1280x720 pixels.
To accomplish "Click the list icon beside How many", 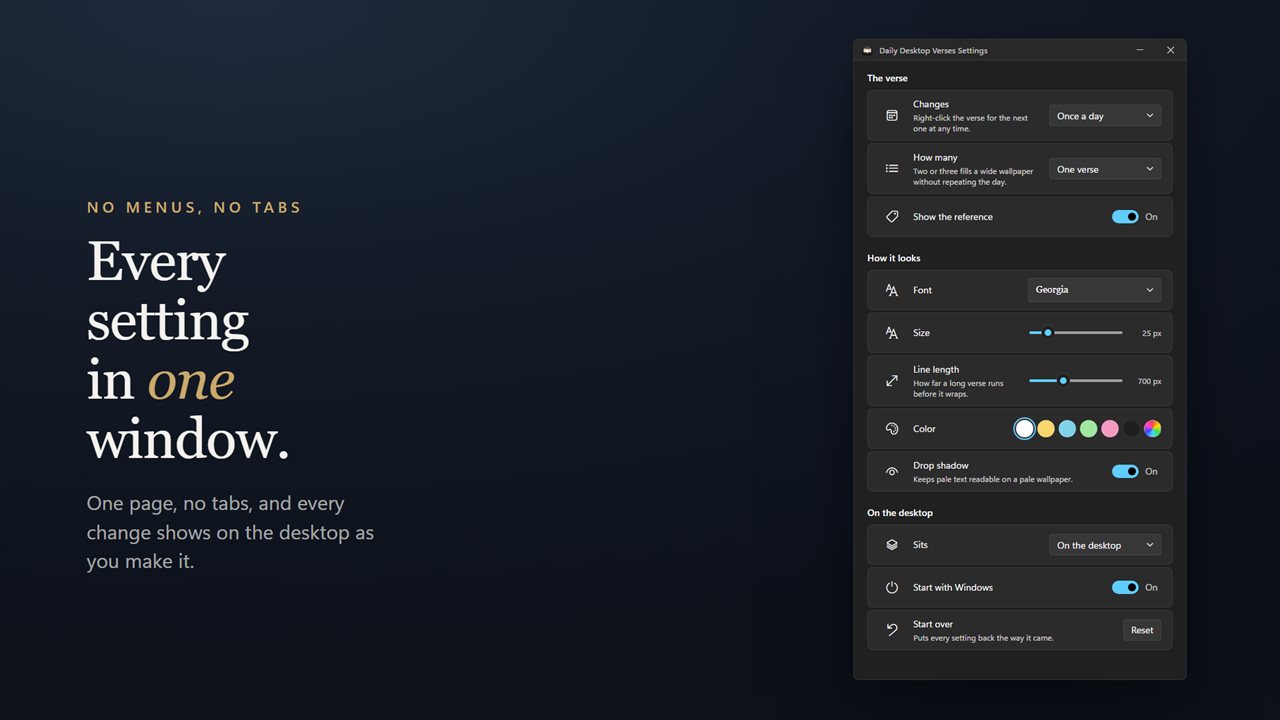I will tap(892, 169).
